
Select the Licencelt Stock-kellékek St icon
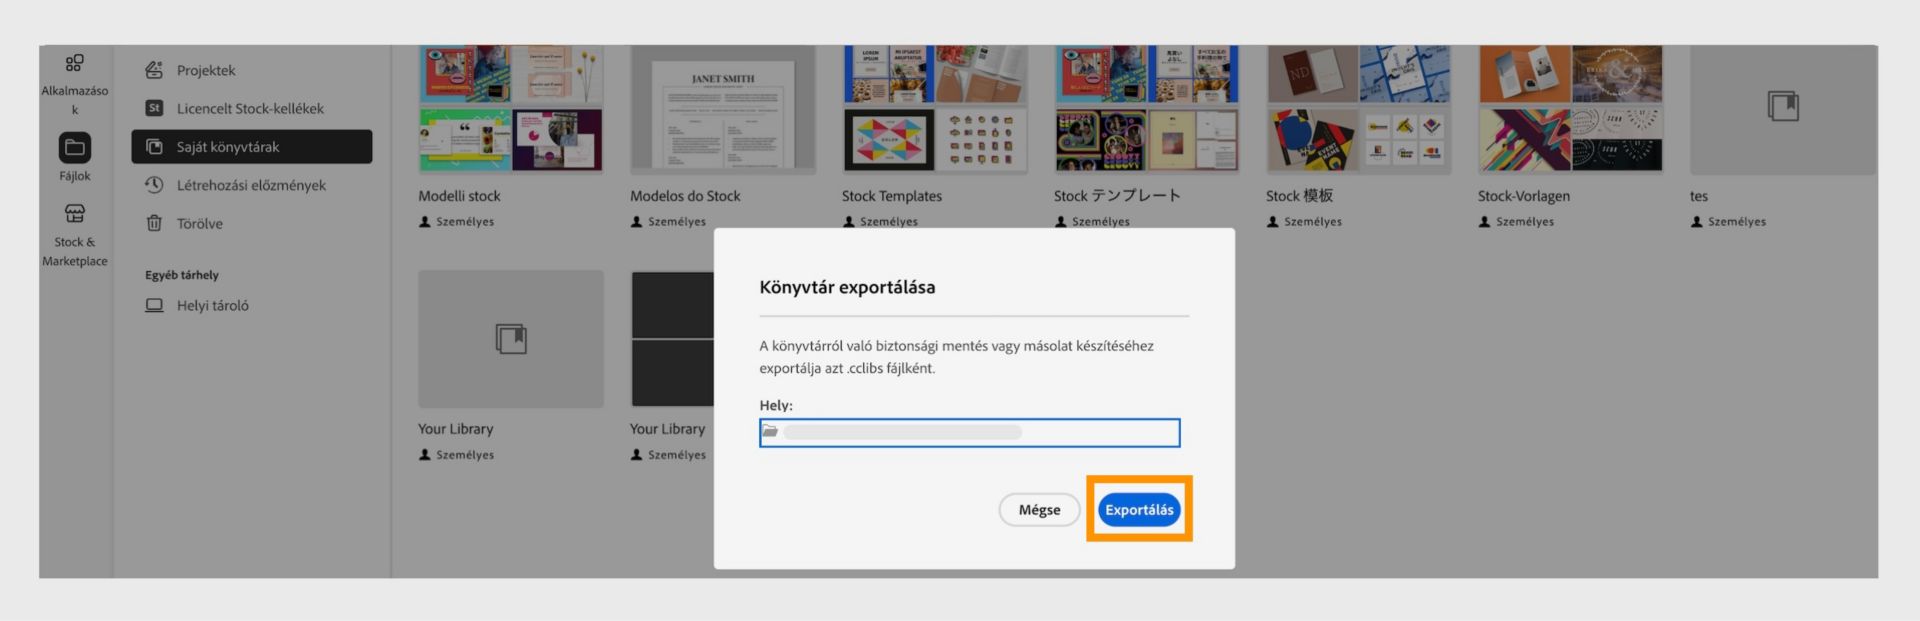(154, 108)
